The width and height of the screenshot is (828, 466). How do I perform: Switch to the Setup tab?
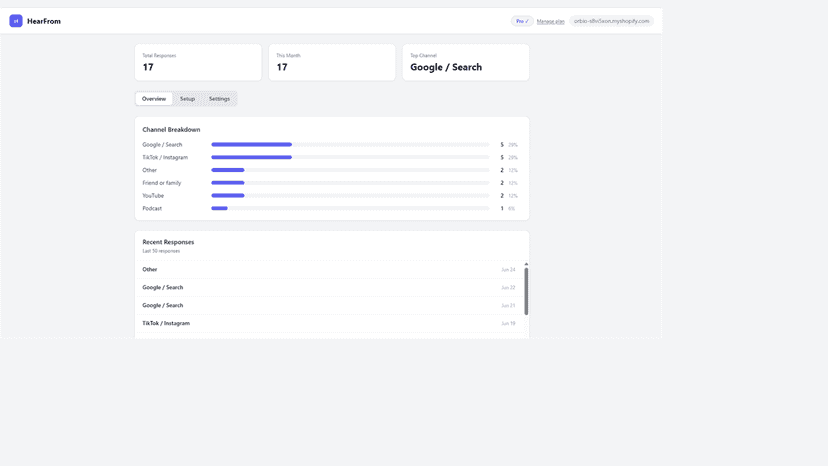[187, 99]
